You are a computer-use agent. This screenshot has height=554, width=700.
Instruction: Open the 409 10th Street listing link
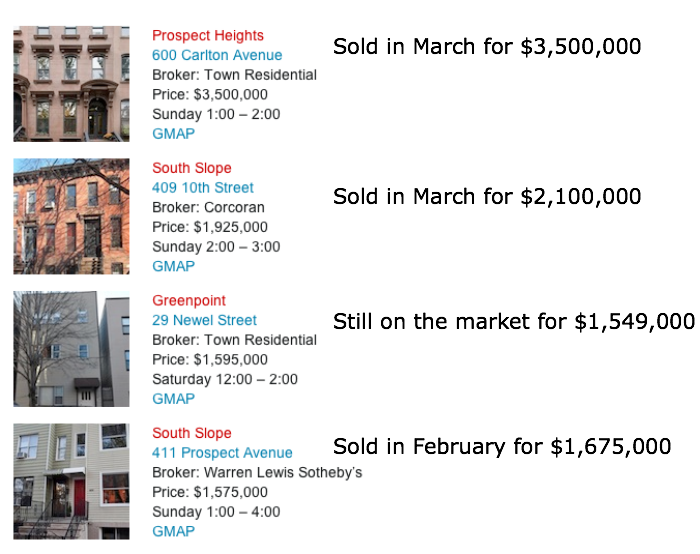[x=203, y=187]
